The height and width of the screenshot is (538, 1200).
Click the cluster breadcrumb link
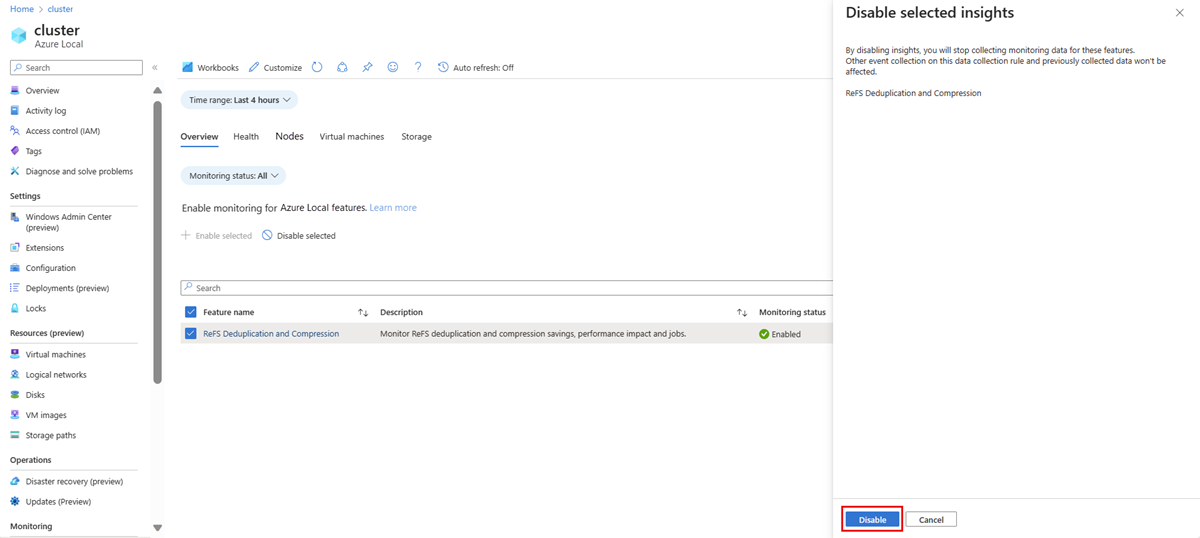(x=60, y=9)
